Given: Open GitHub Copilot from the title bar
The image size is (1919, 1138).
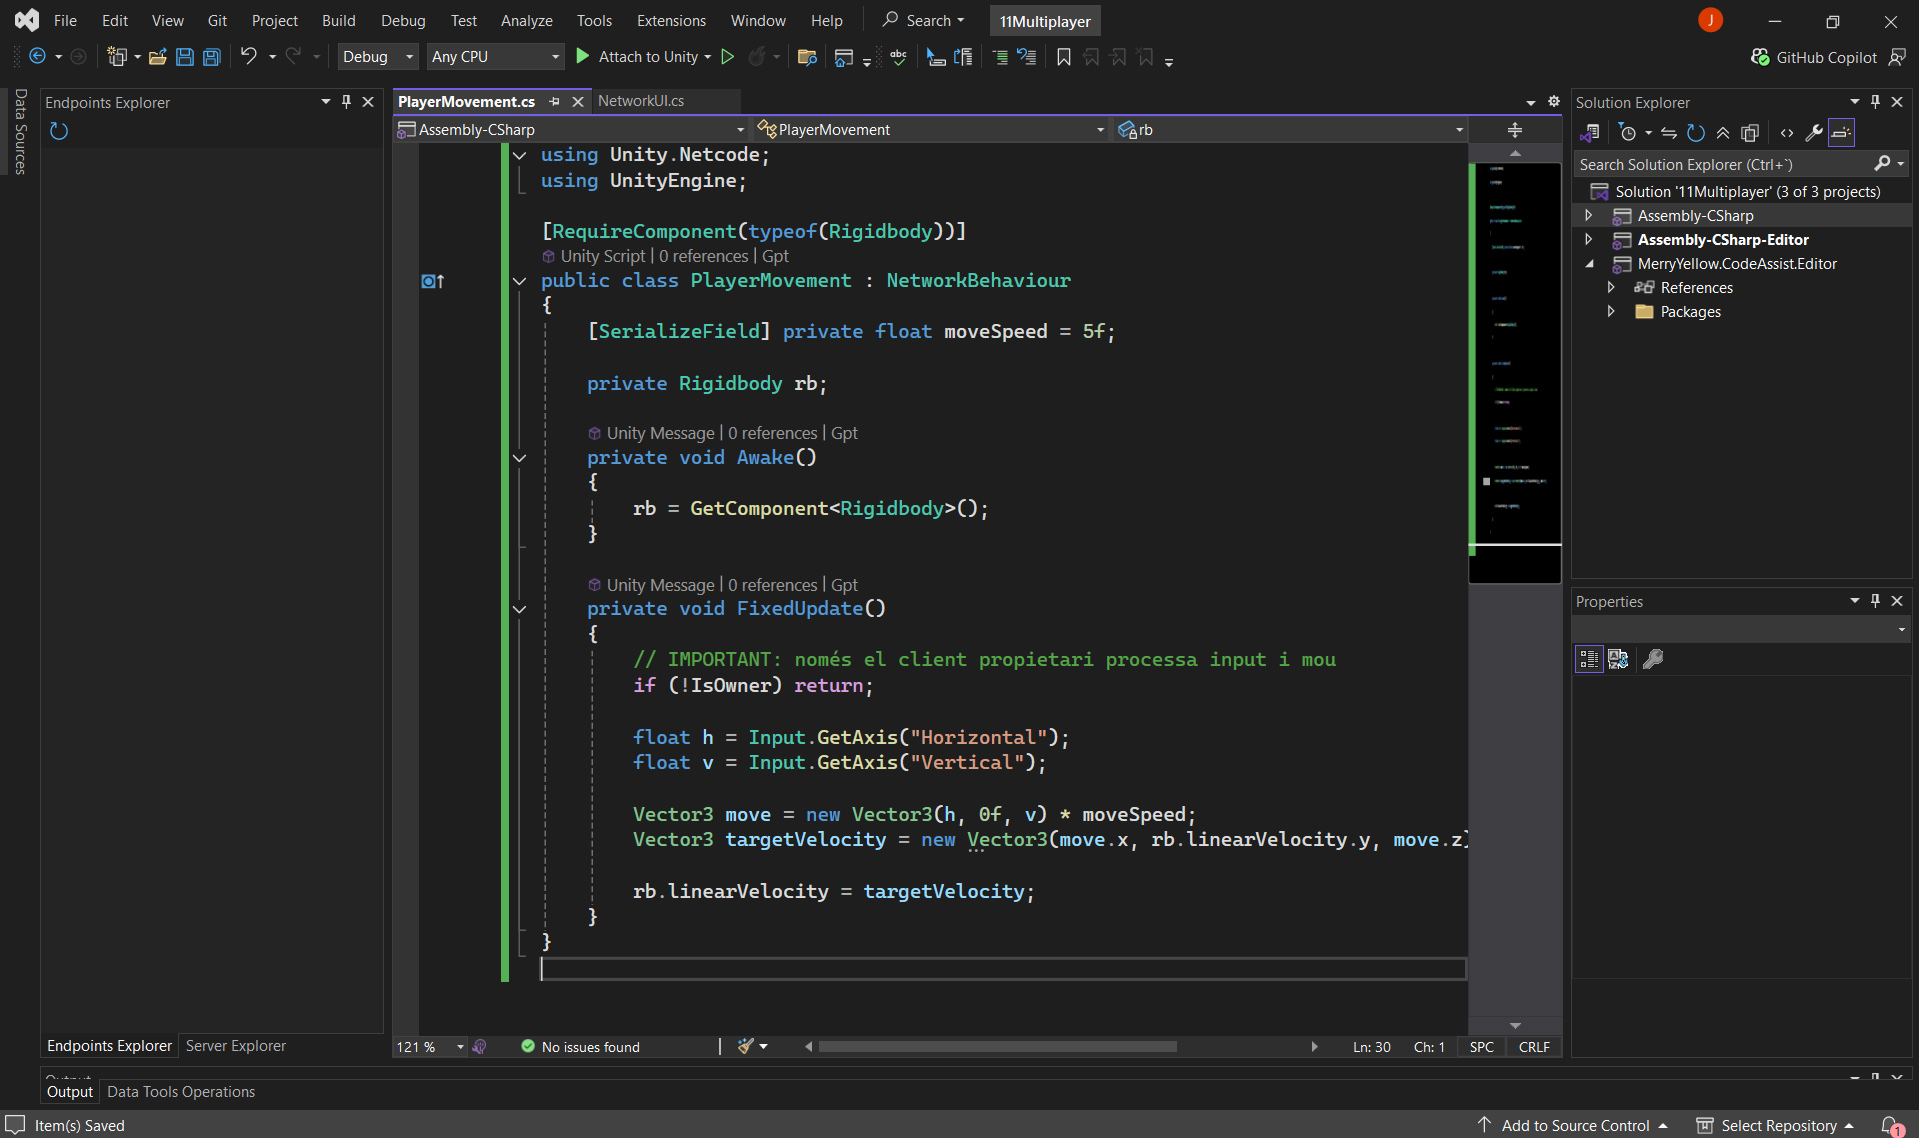Looking at the screenshot, I should pyautogui.click(x=1814, y=57).
